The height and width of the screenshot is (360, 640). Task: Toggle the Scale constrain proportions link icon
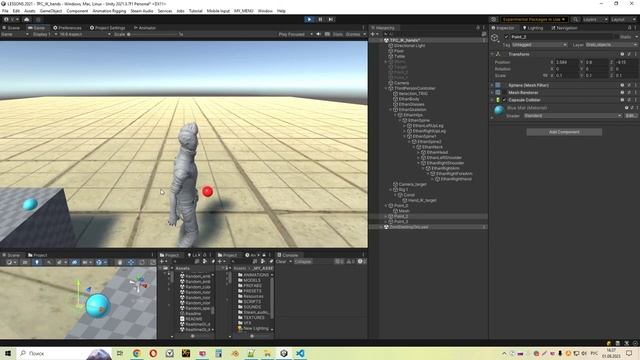click(x=545, y=76)
